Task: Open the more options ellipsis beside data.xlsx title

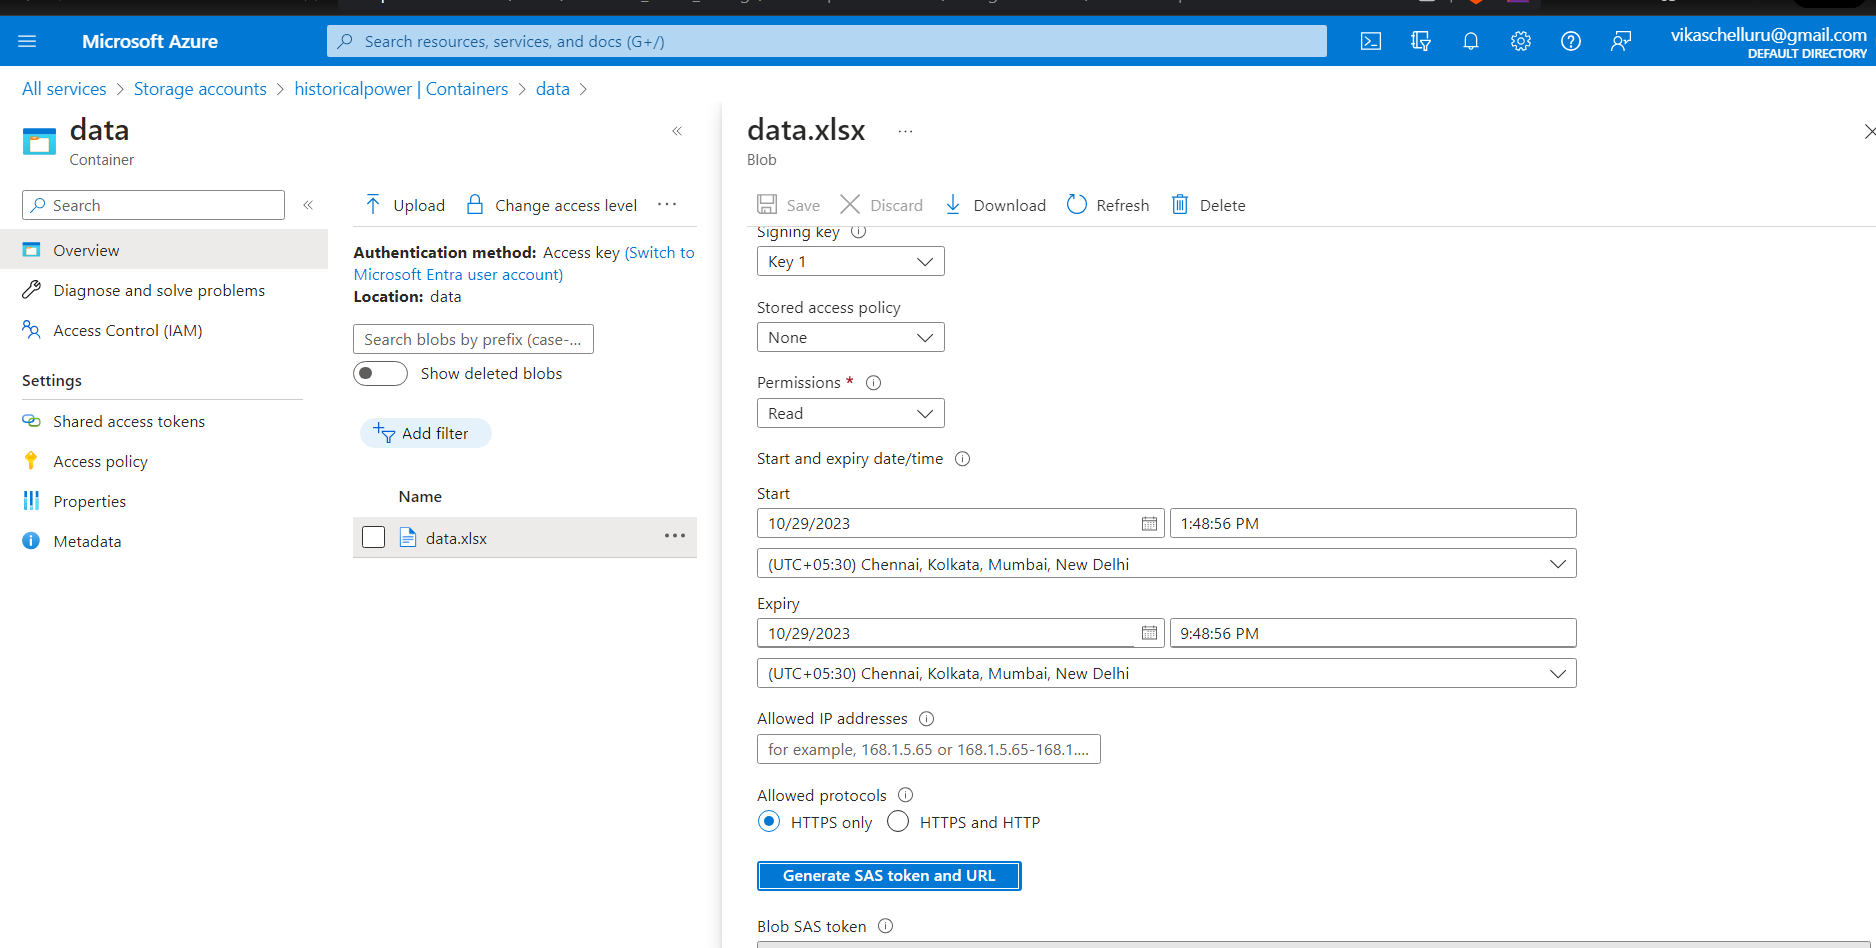Action: coord(905,131)
